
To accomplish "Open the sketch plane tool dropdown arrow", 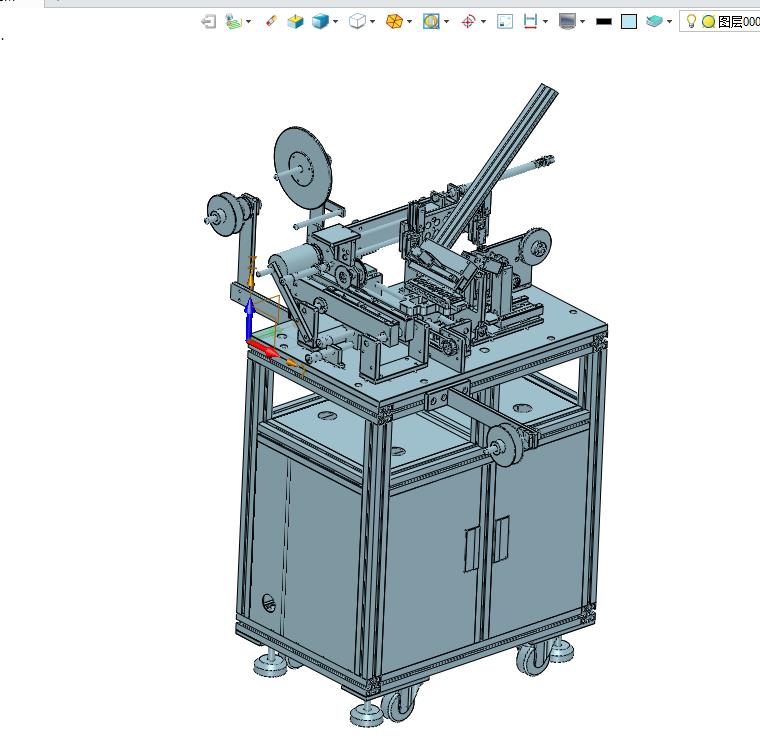I will coord(249,22).
